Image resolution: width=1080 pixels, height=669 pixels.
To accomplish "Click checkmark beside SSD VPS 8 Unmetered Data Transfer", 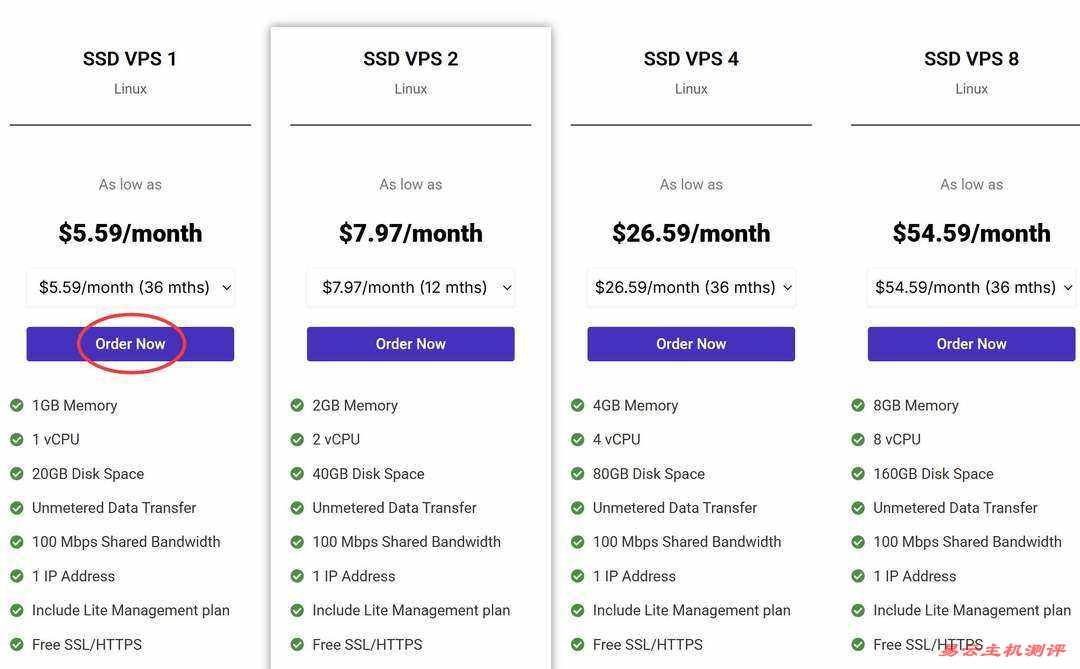I will pos(858,508).
